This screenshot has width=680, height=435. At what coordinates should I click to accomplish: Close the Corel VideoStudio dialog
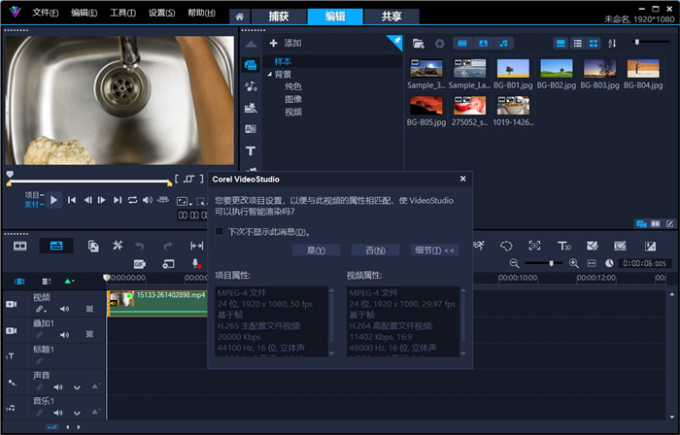pos(463,179)
